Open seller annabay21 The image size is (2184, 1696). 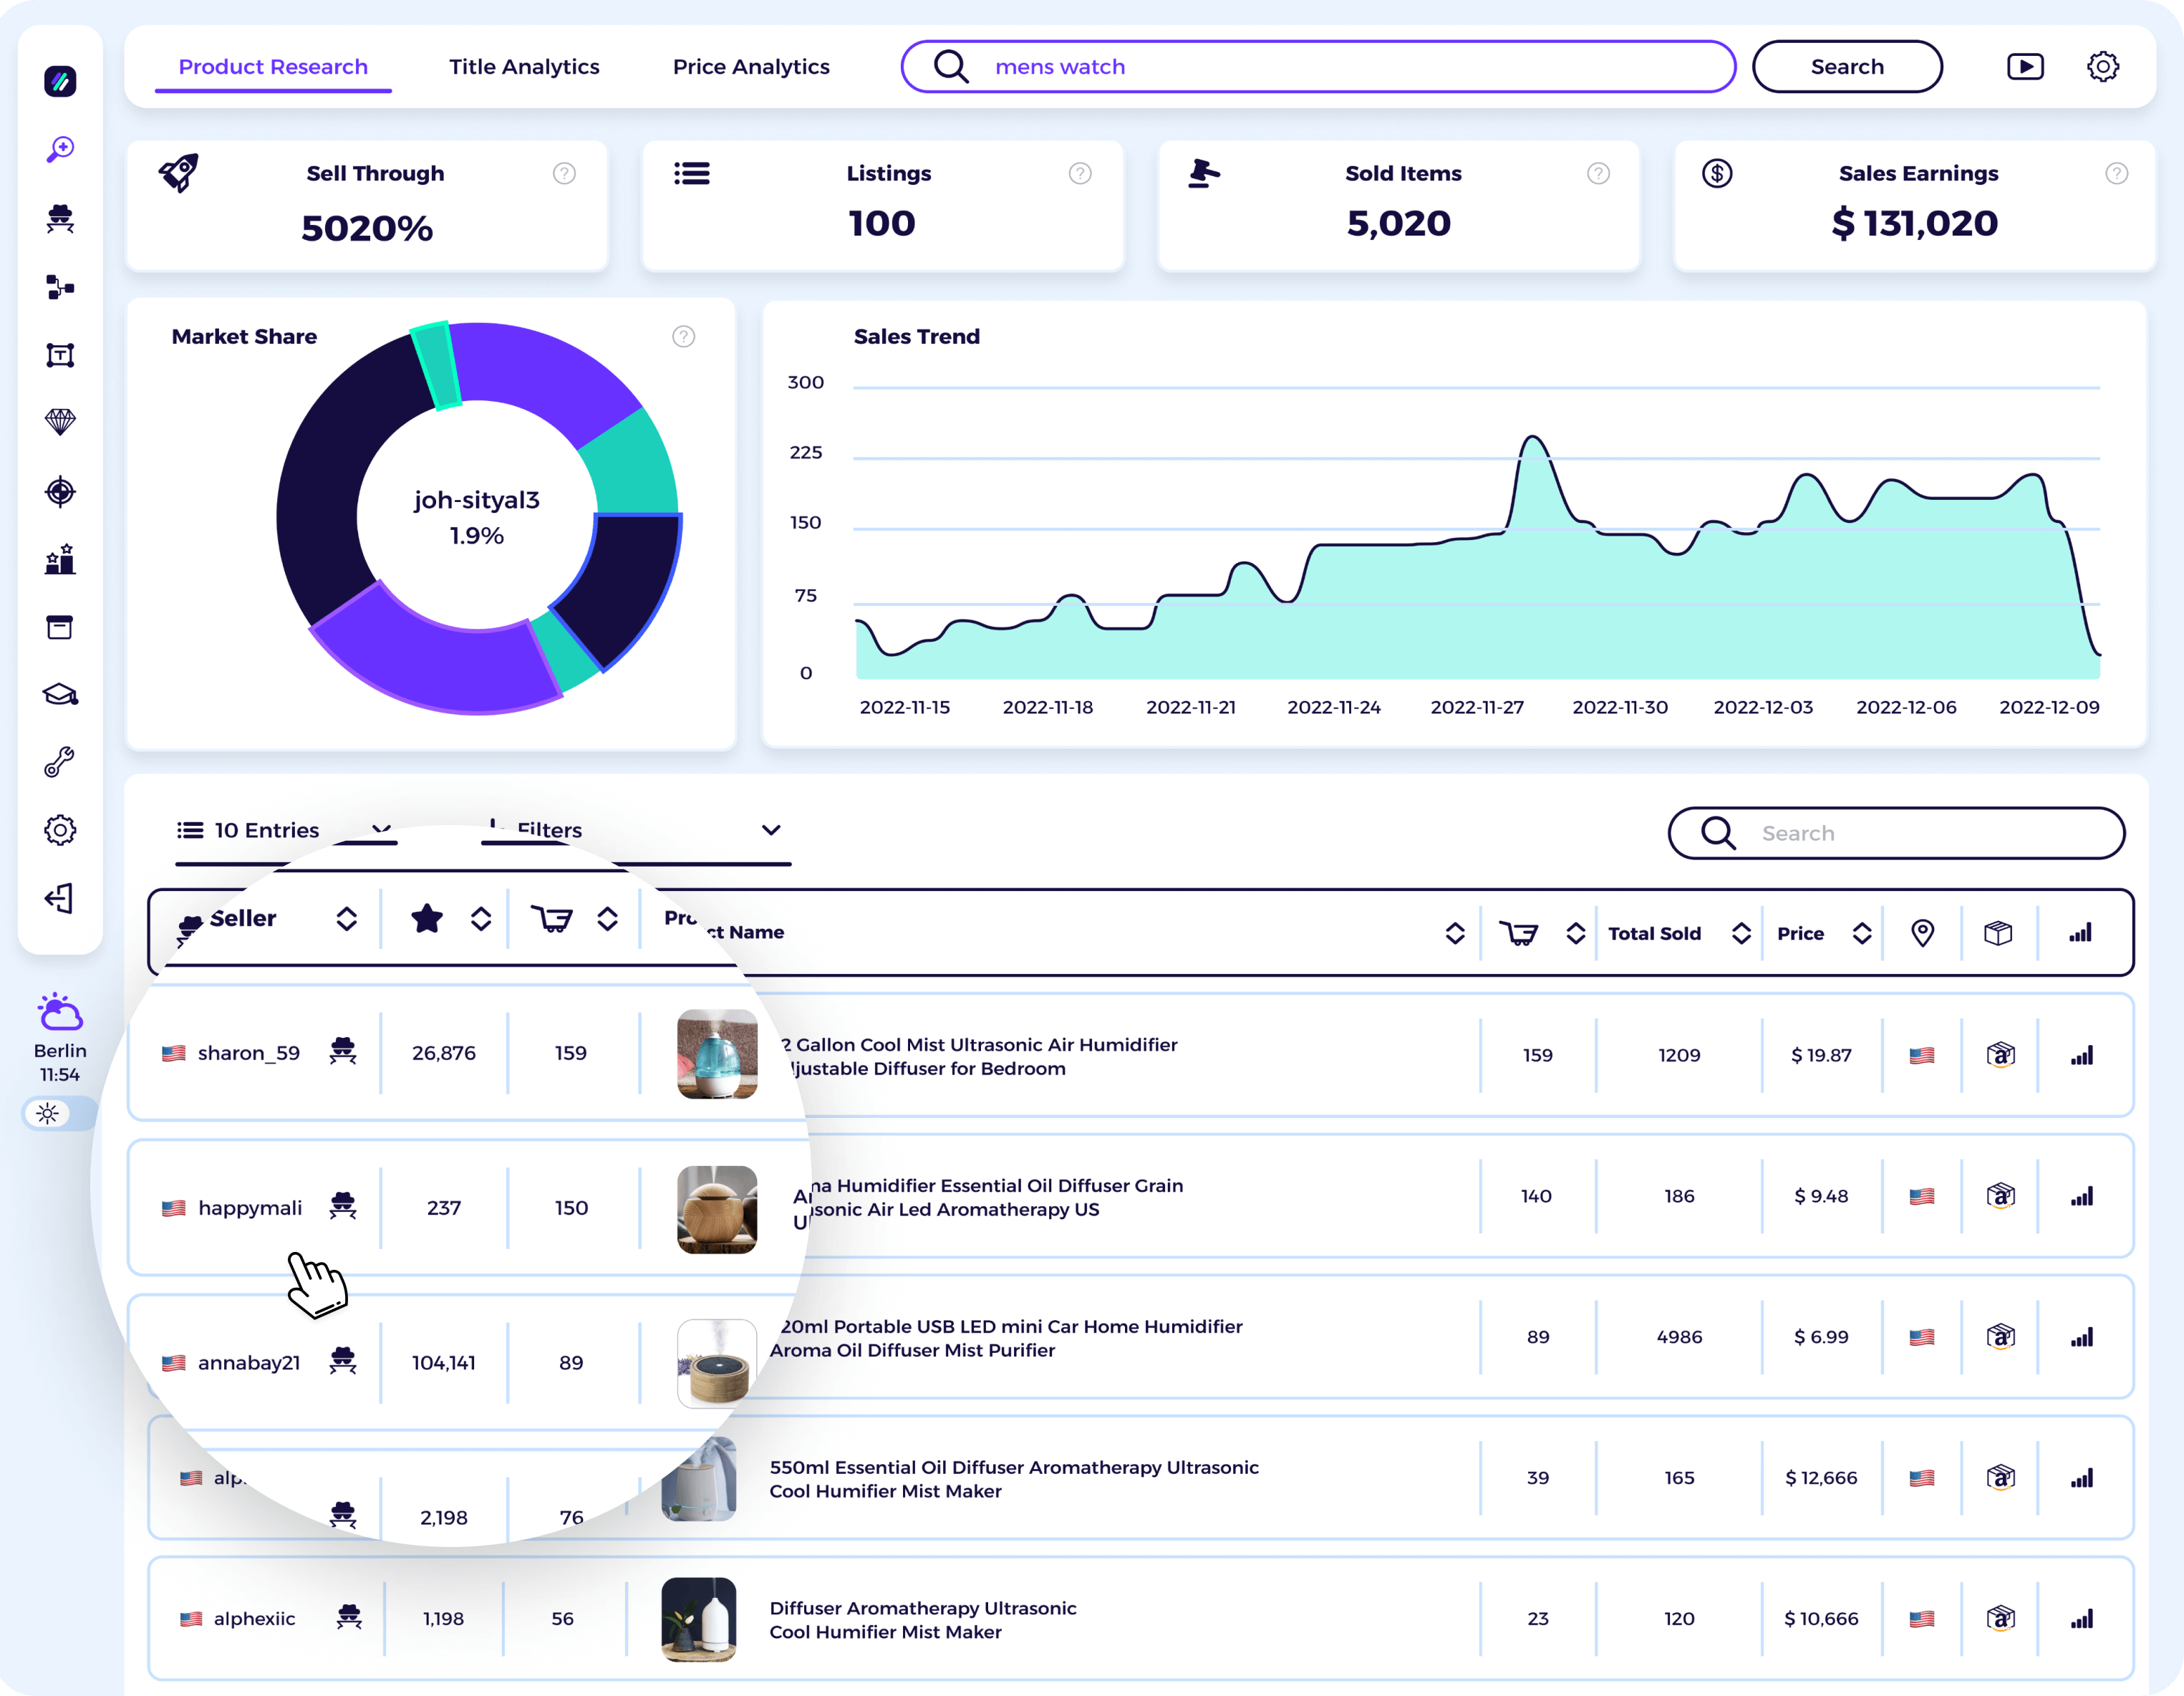pyautogui.click(x=249, y=1363)
